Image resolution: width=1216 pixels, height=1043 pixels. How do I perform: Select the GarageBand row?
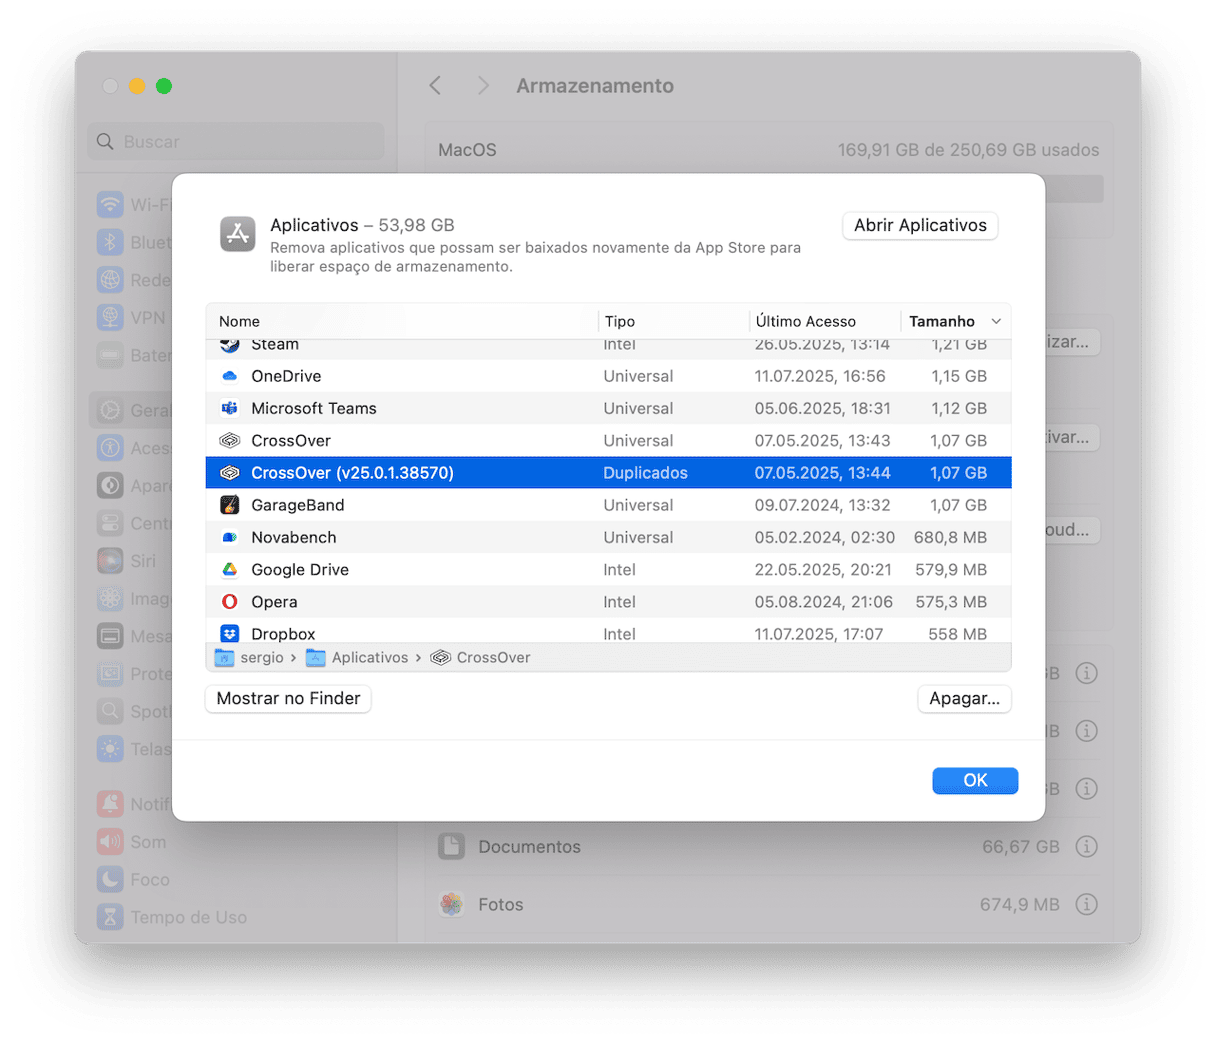608,505
